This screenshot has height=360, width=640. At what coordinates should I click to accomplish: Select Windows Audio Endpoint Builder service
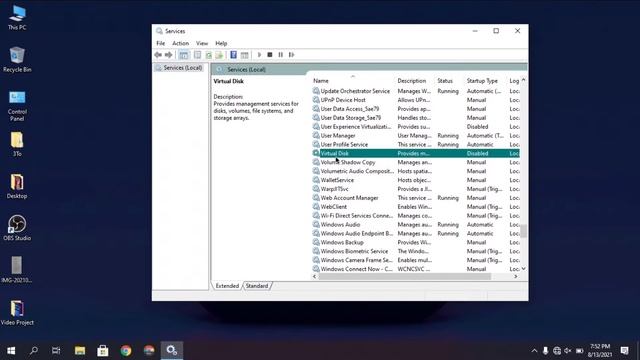coord(416,233)
